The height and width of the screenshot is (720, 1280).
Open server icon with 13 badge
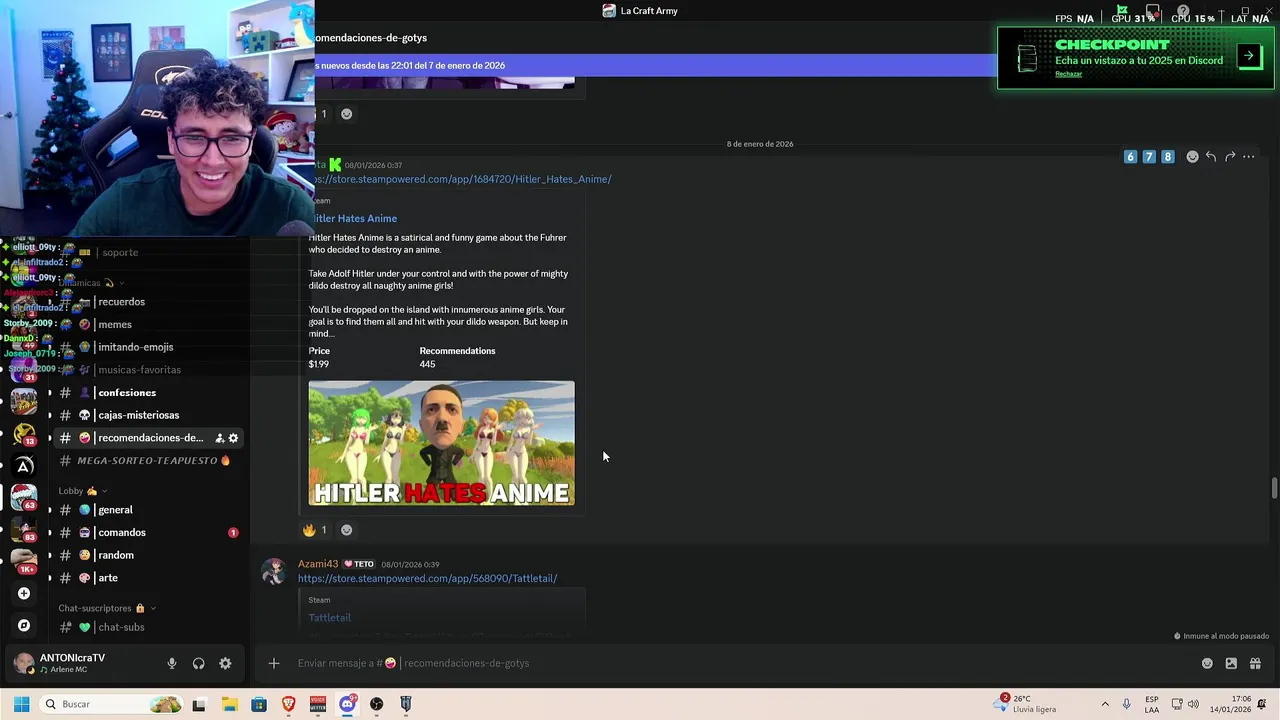pyautogui.click(x=24, y=433)
